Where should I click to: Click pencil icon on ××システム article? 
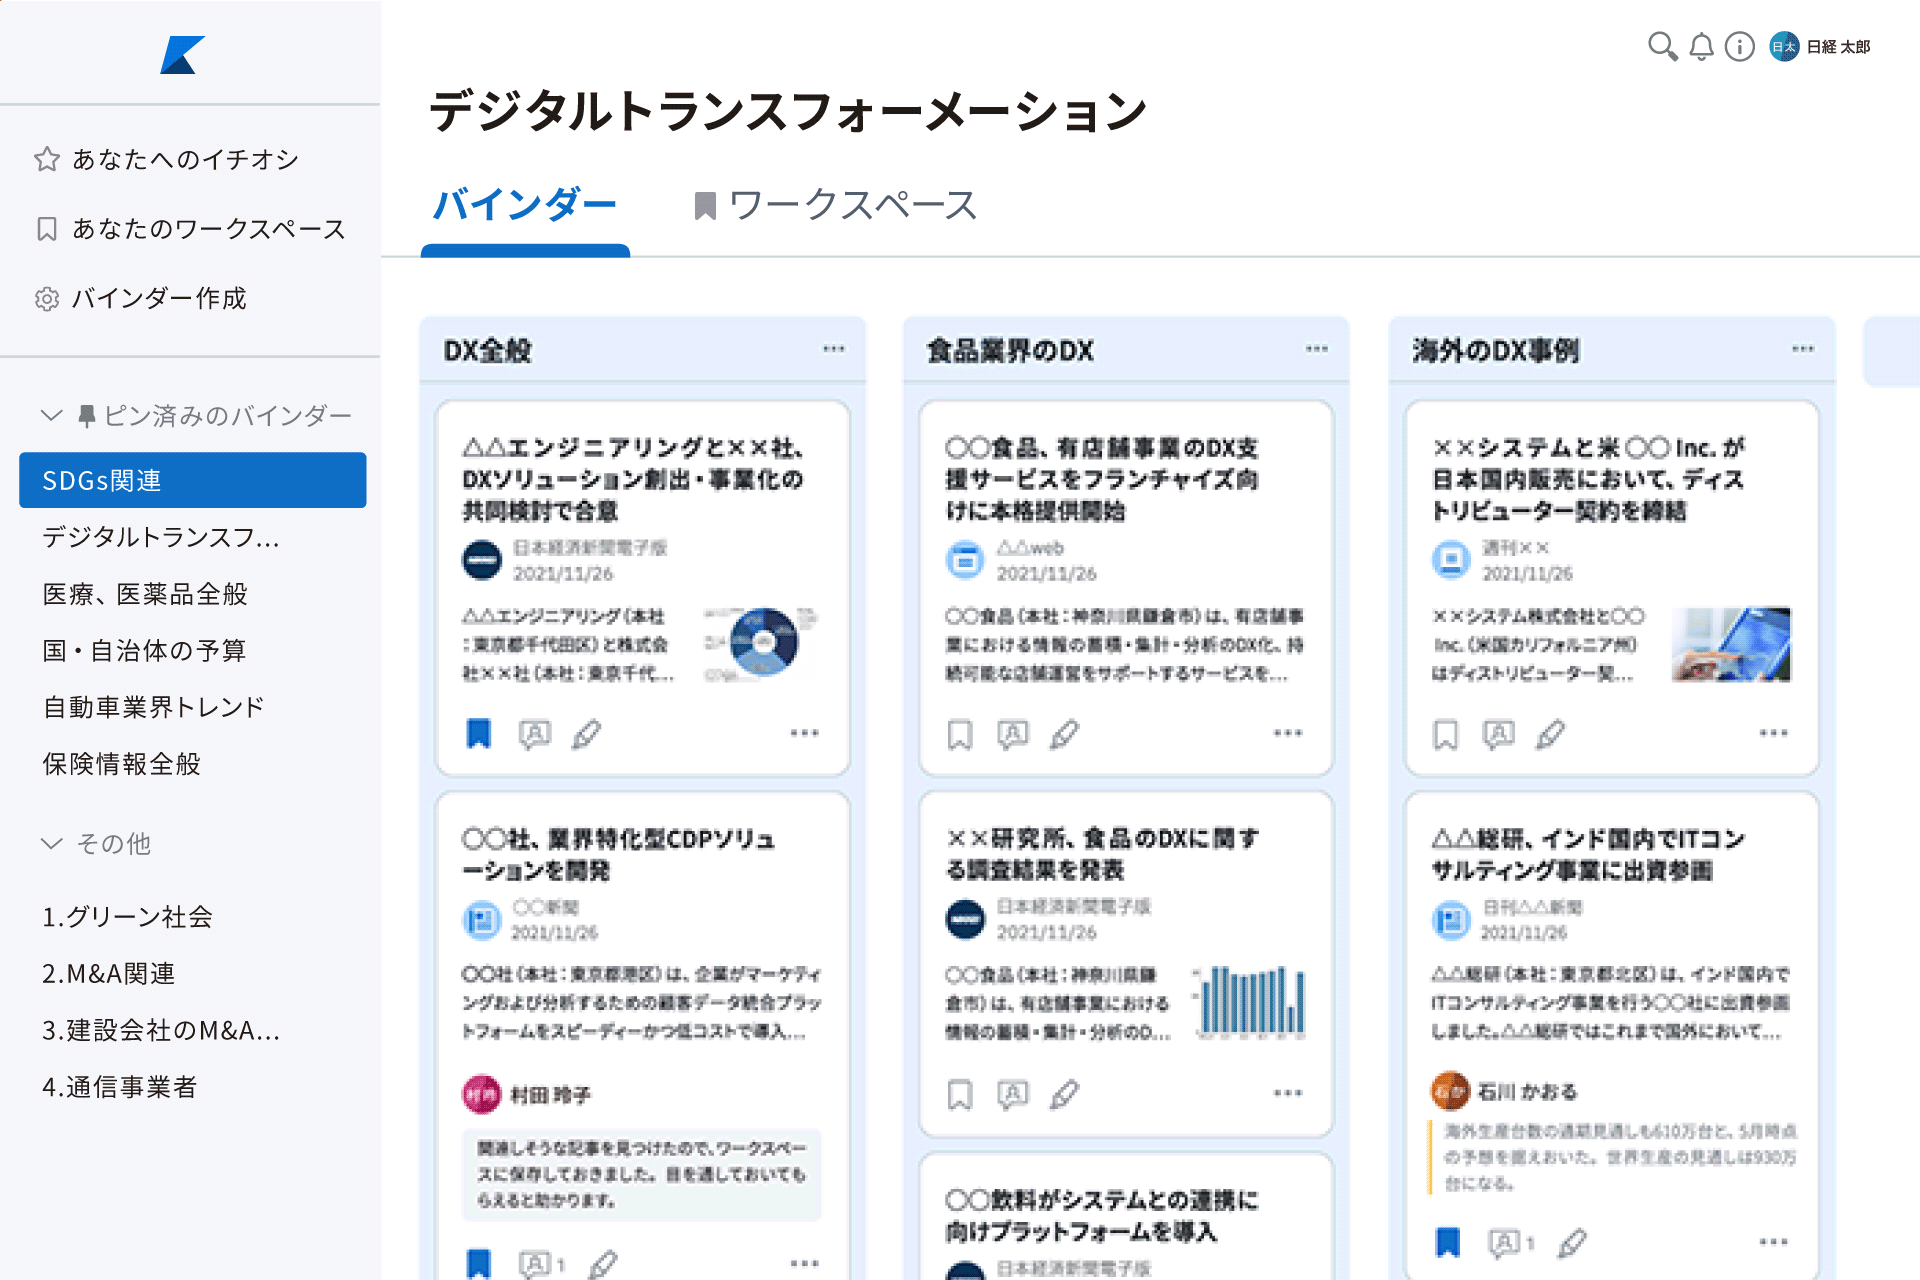[x=1551, y=734]
